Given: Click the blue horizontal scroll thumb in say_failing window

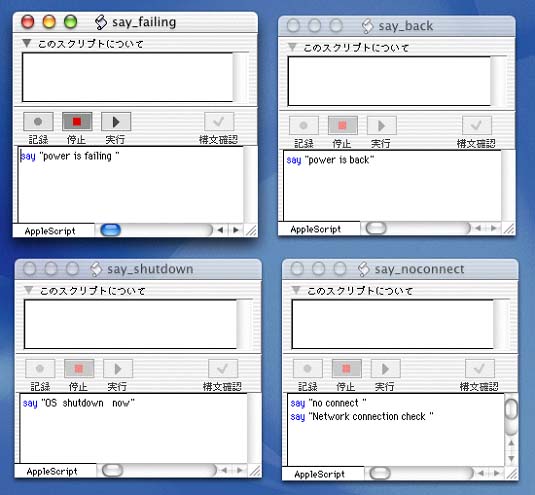Looking at the screenshot, I should point(111,230).
